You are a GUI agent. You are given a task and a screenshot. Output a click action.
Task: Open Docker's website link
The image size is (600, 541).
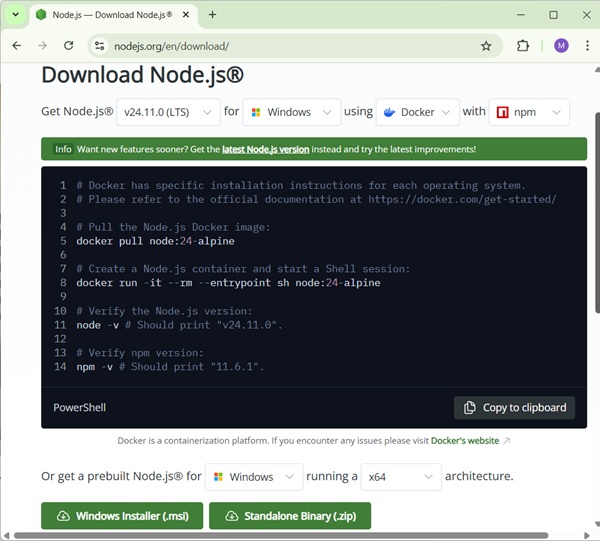coord(465,441)
